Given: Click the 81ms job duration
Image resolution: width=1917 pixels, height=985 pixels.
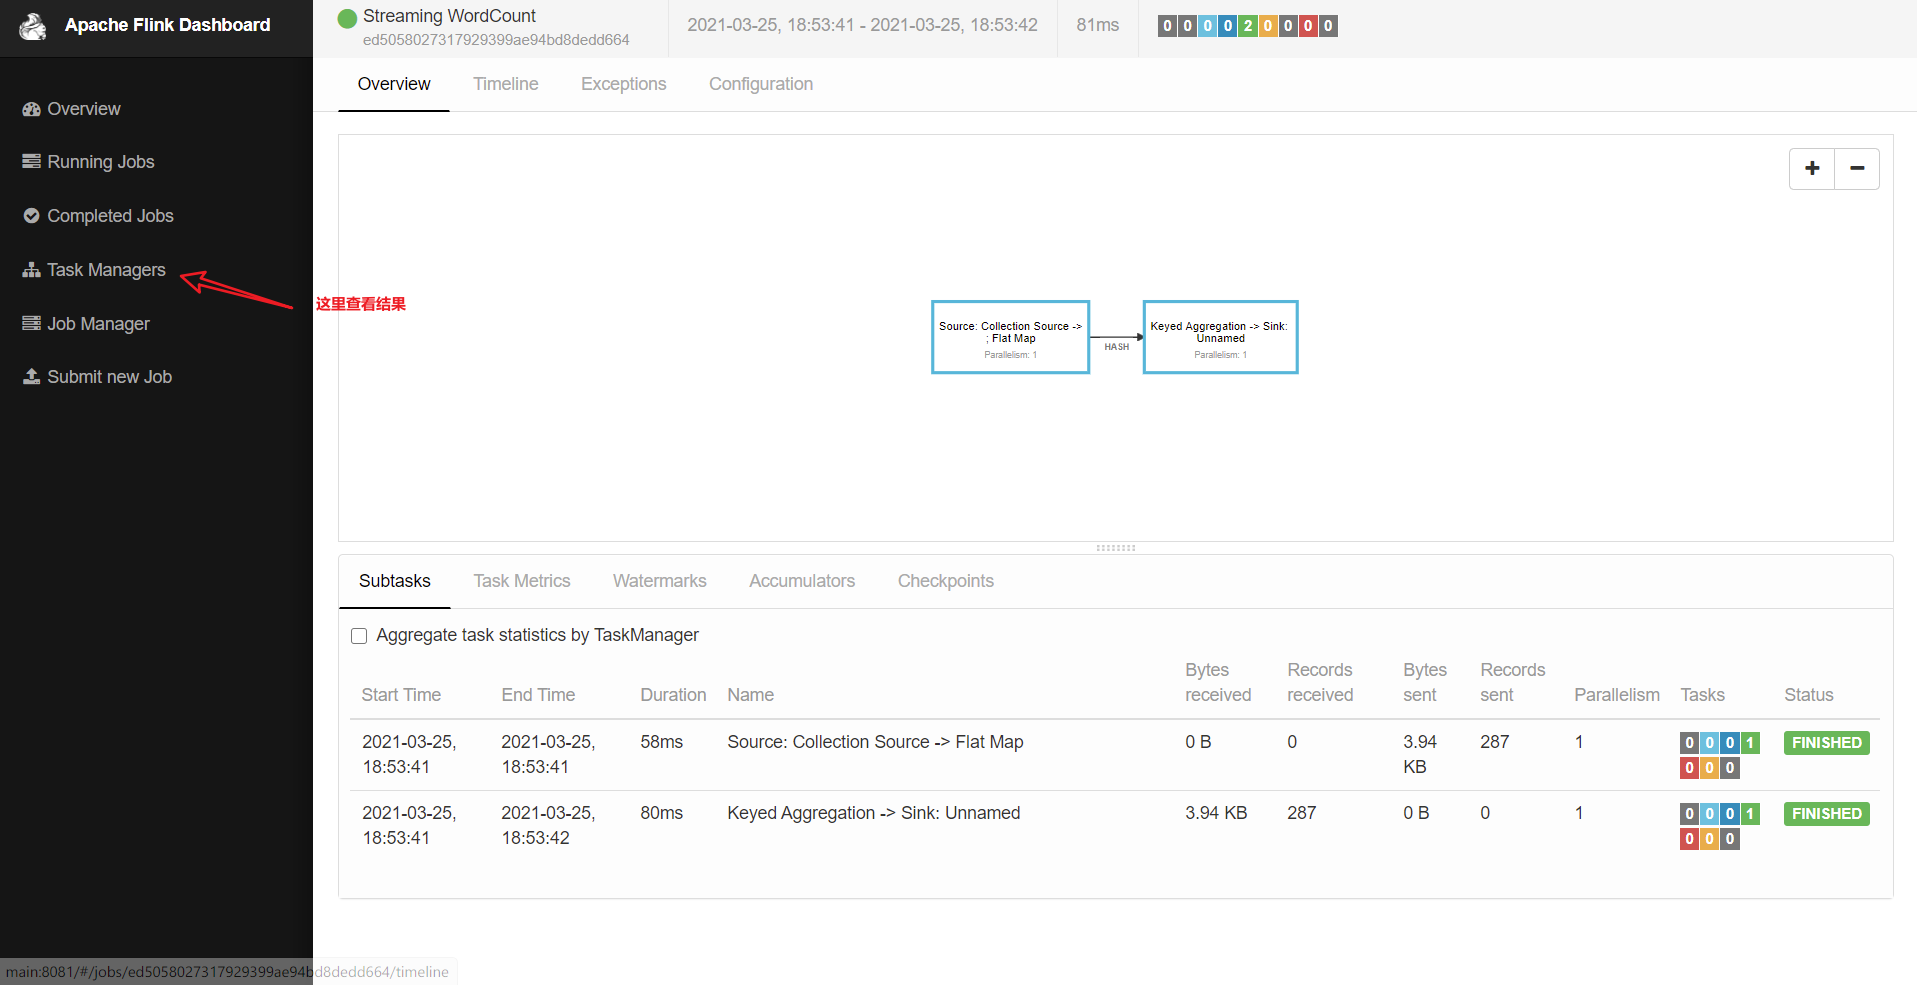Looking at the screenshot, I should tap(1098, 25).
